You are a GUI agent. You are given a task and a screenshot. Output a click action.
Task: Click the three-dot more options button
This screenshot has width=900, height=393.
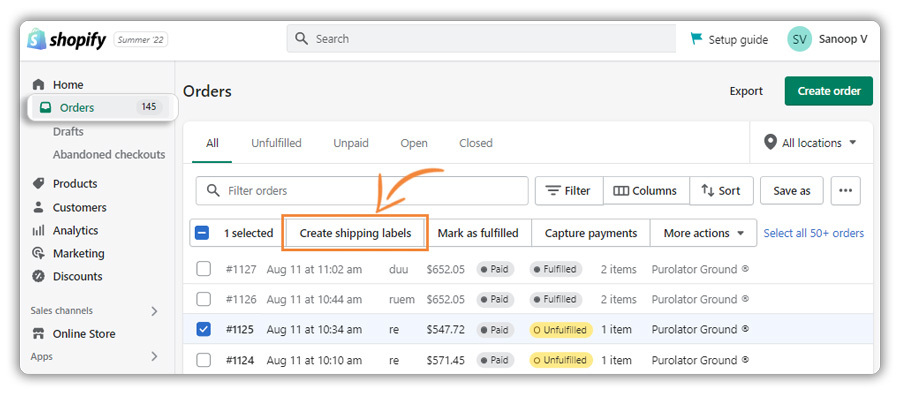coord(845,190)
